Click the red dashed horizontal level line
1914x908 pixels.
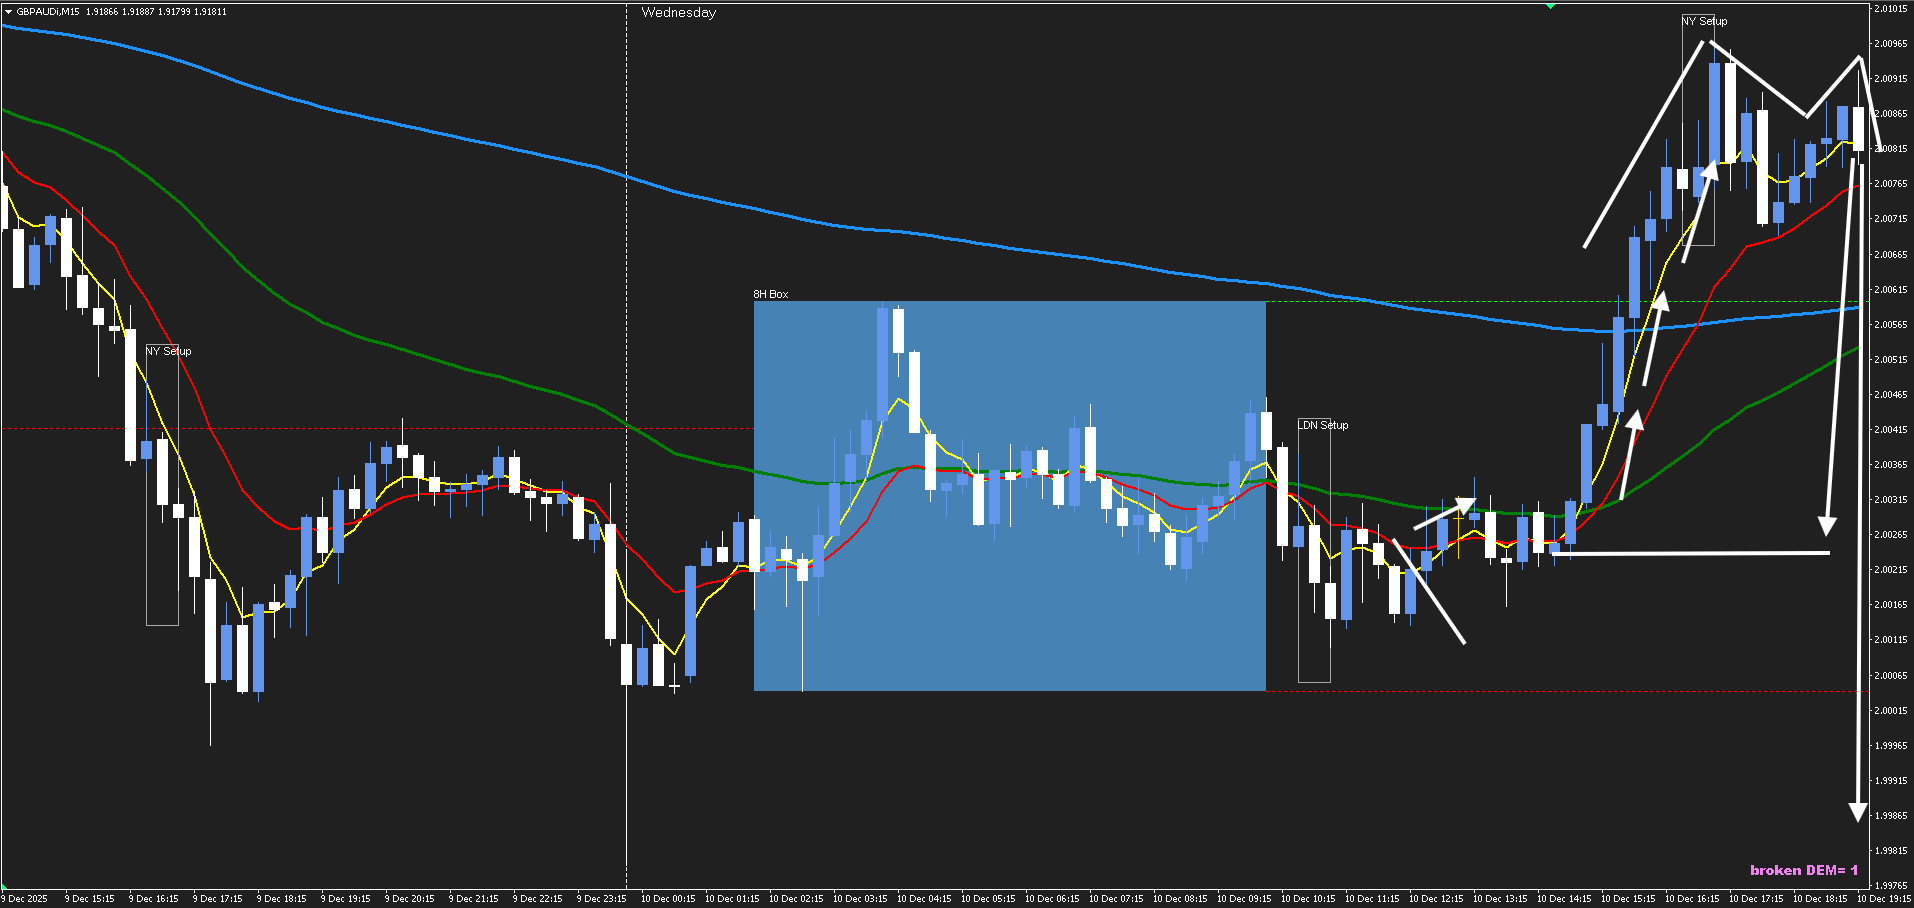[x=400, y=428]
